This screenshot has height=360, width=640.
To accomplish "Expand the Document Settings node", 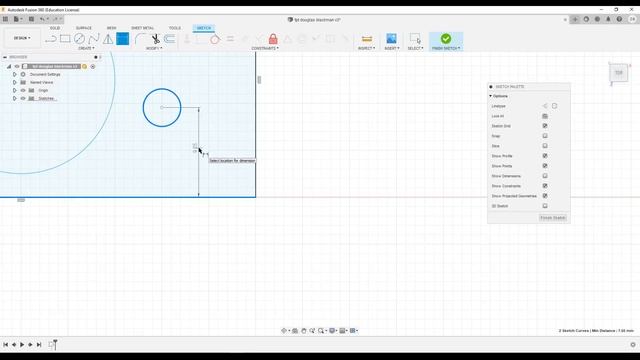I will click(x=15, y=74).
